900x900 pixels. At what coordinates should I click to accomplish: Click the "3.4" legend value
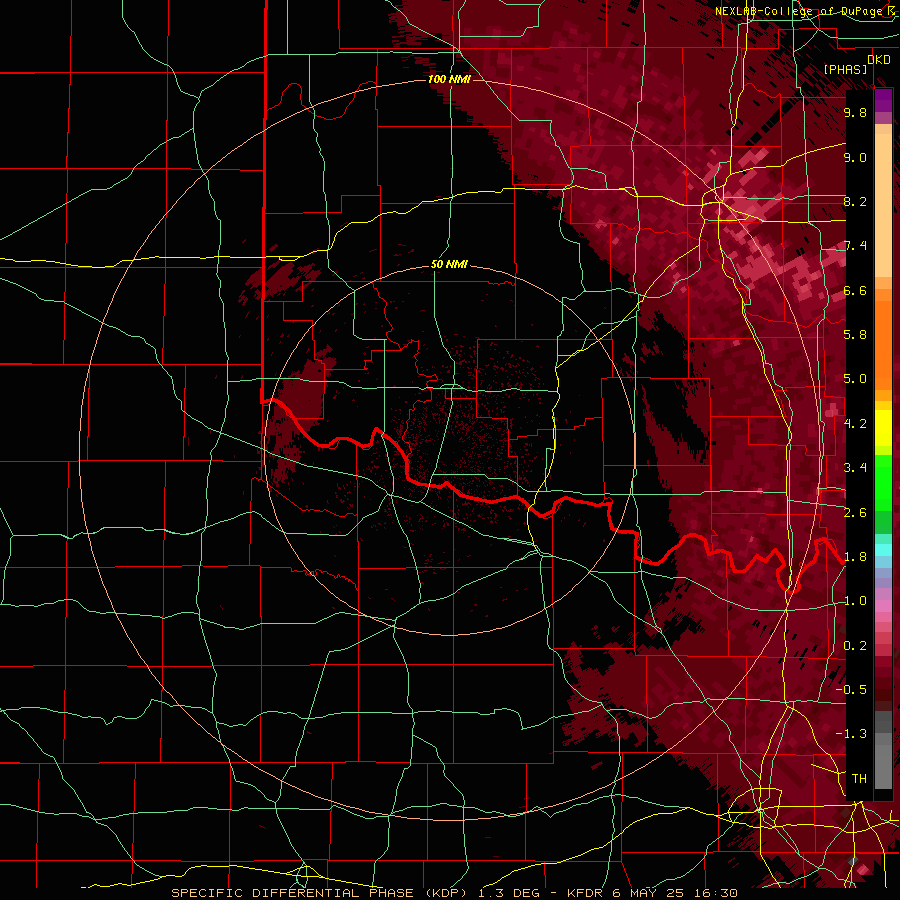(855, 467)
